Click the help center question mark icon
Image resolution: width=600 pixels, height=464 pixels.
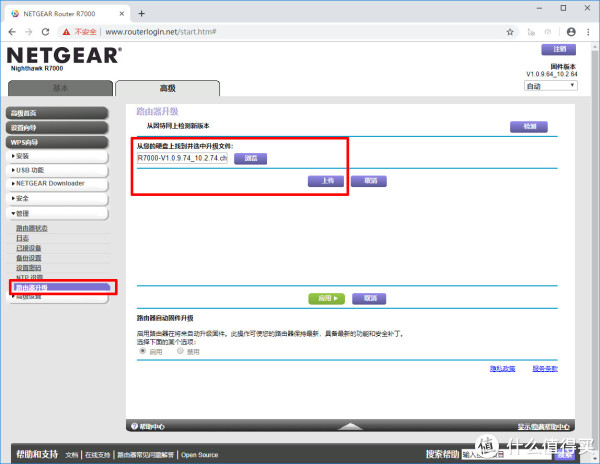pyautogui.click(x=134, y=426)
